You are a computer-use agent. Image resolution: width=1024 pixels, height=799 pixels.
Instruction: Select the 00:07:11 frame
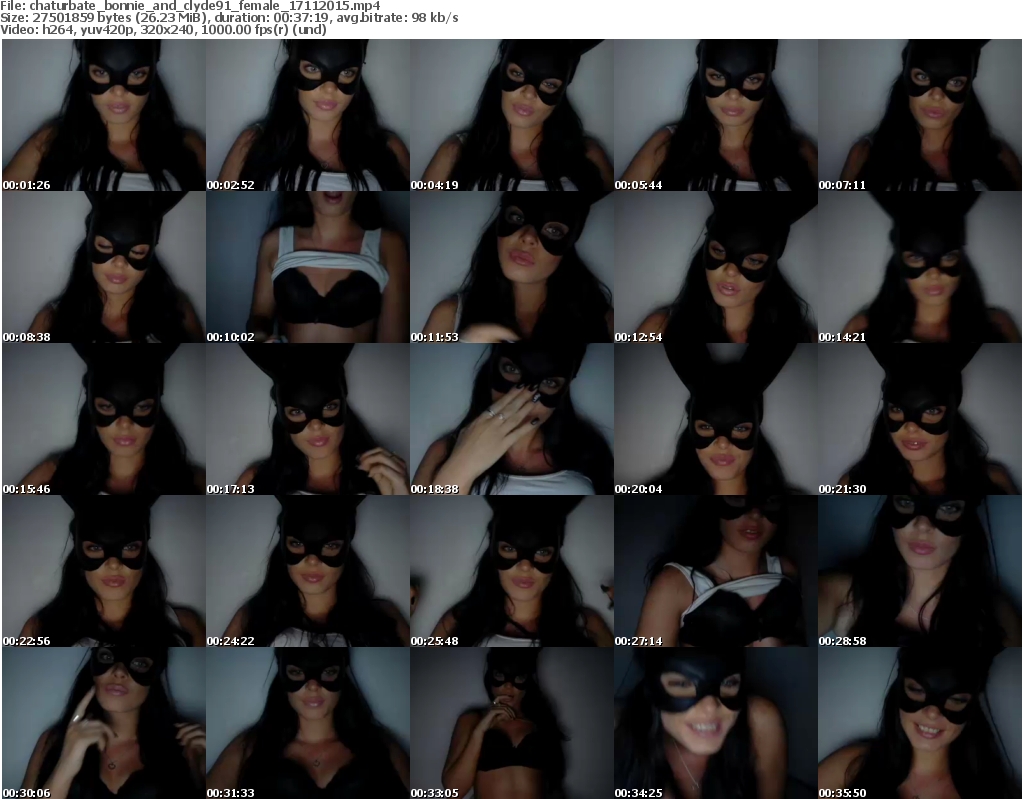pyautogui.click(x=920, y=115)
